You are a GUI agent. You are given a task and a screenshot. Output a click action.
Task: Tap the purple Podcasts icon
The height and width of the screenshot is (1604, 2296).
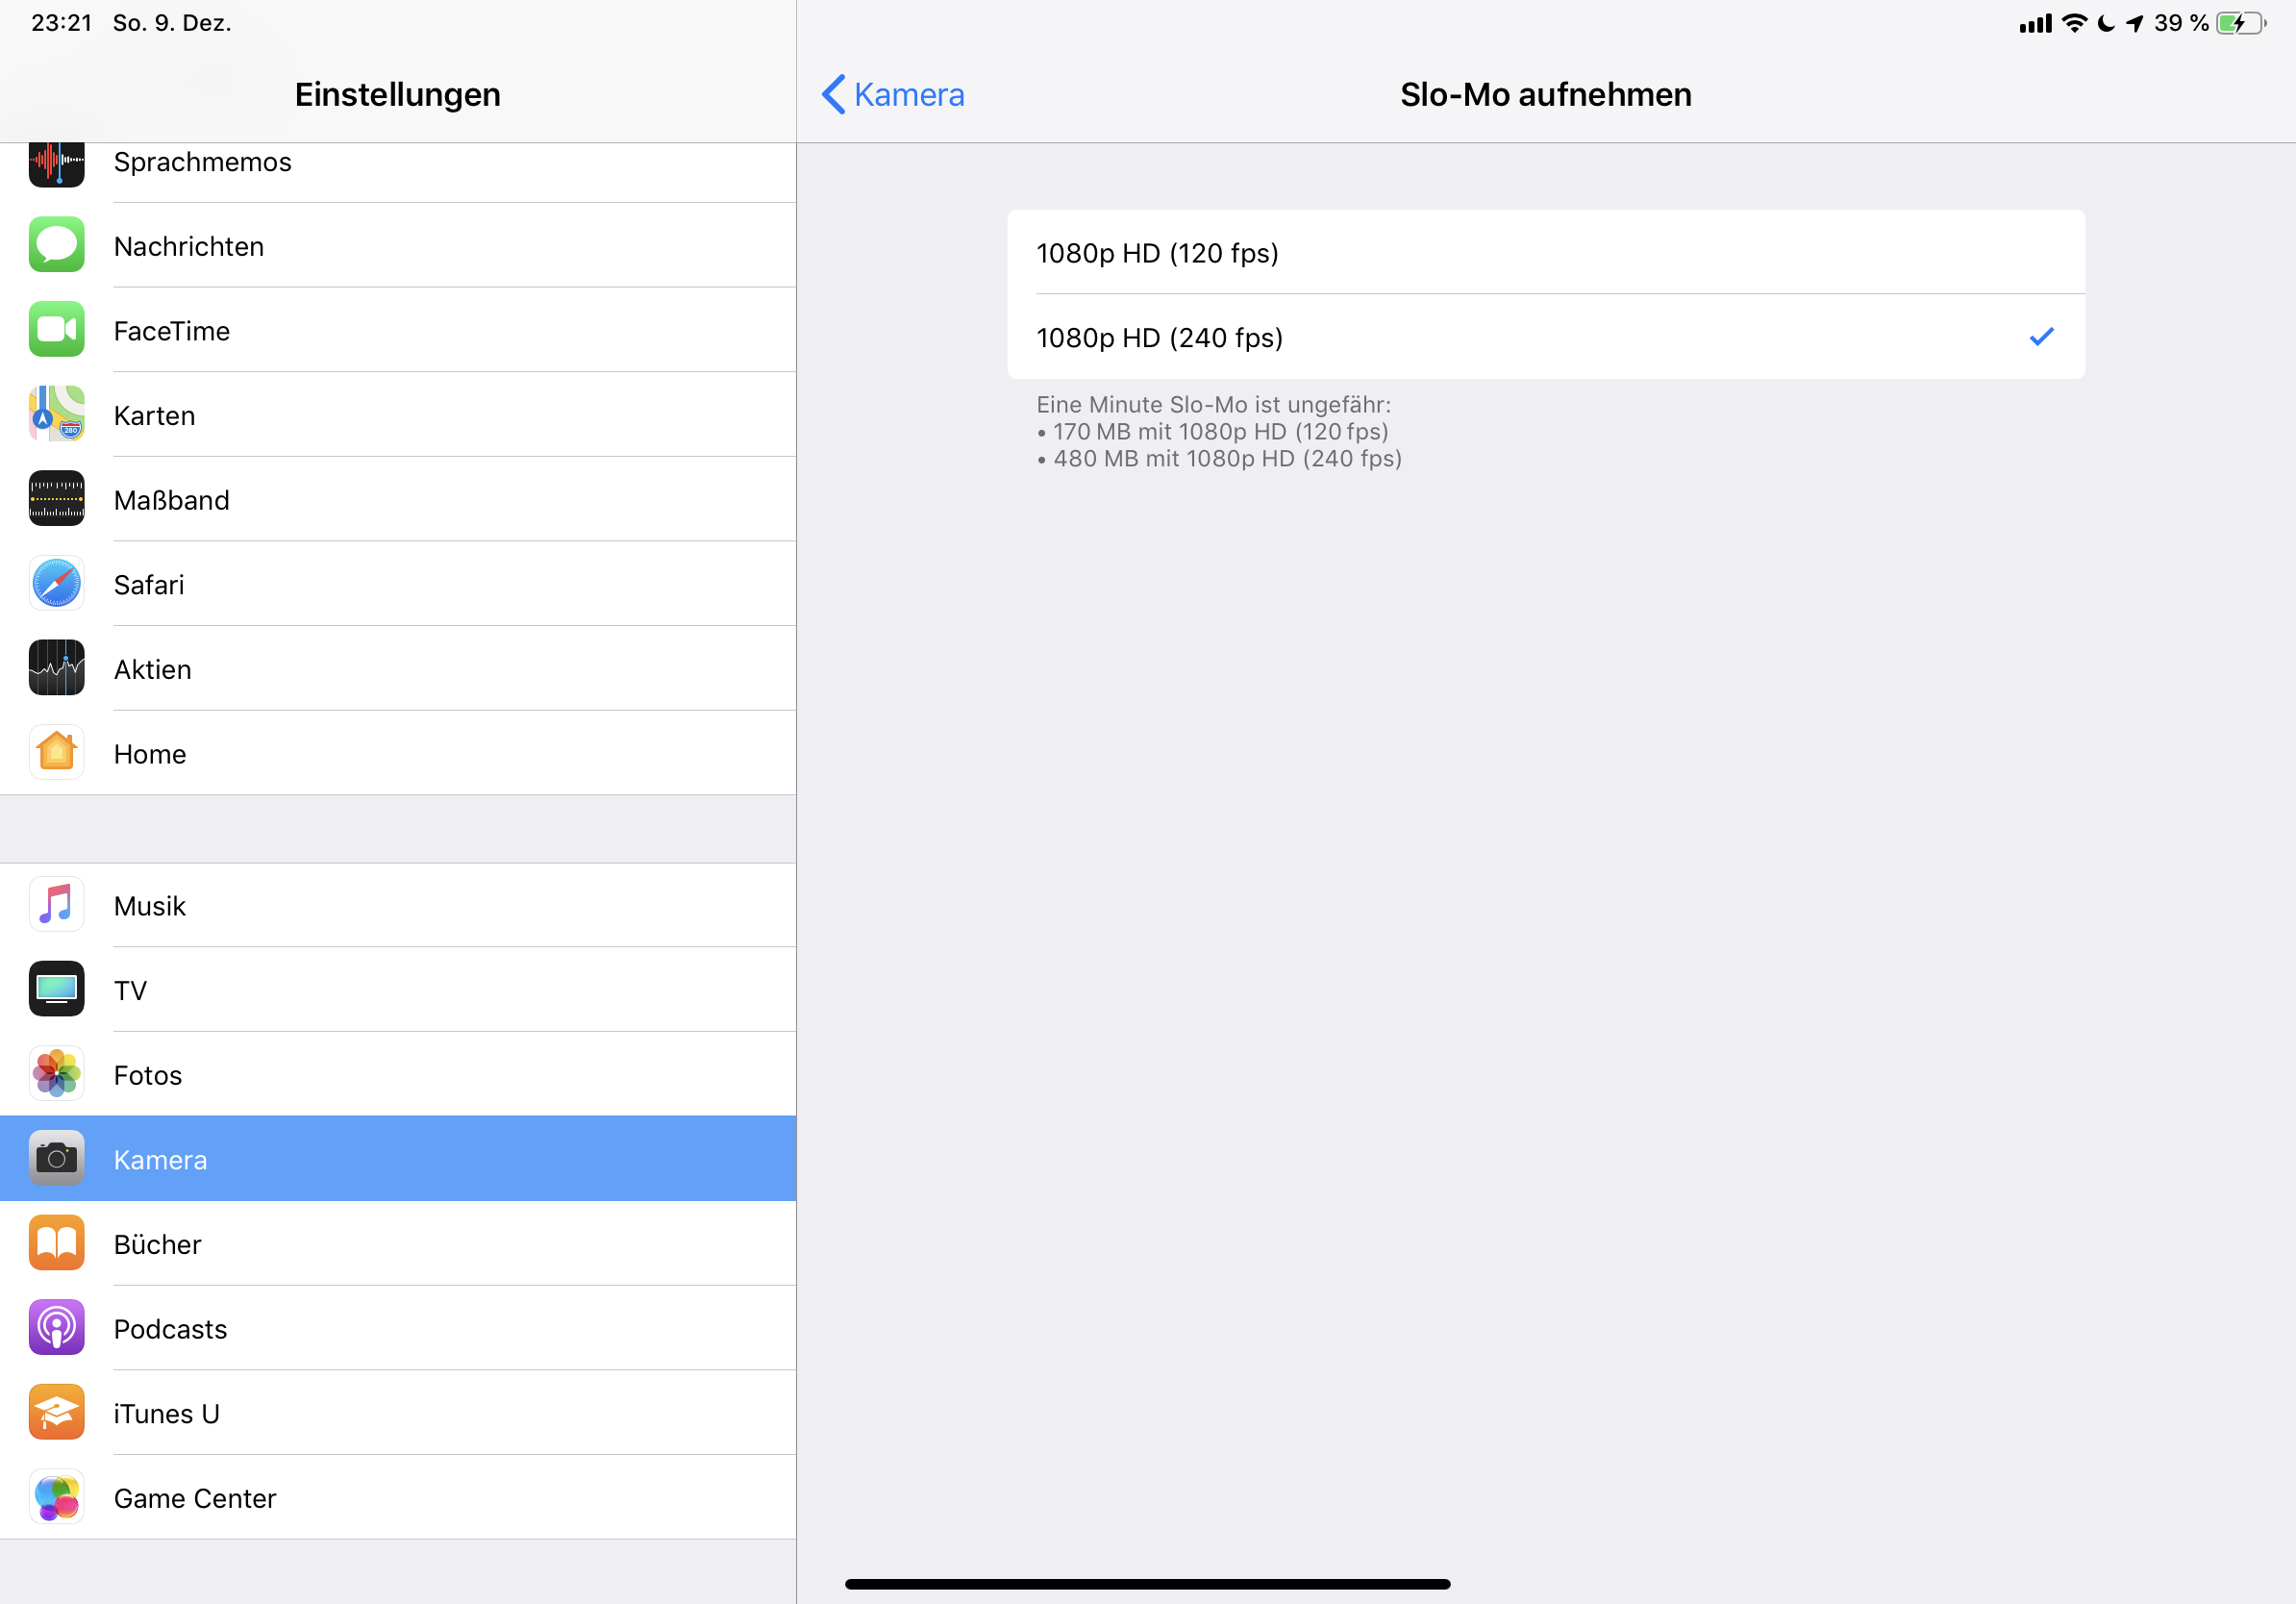pyautogui.click(x=56, y=1329)
